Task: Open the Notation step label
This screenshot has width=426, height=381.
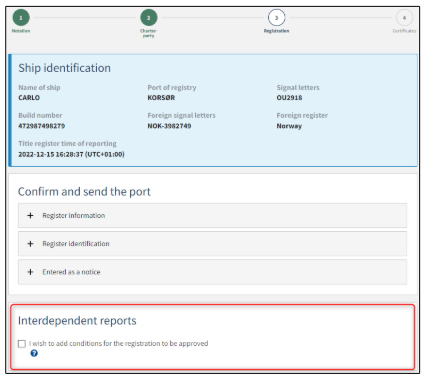Action: click(21, 31)
